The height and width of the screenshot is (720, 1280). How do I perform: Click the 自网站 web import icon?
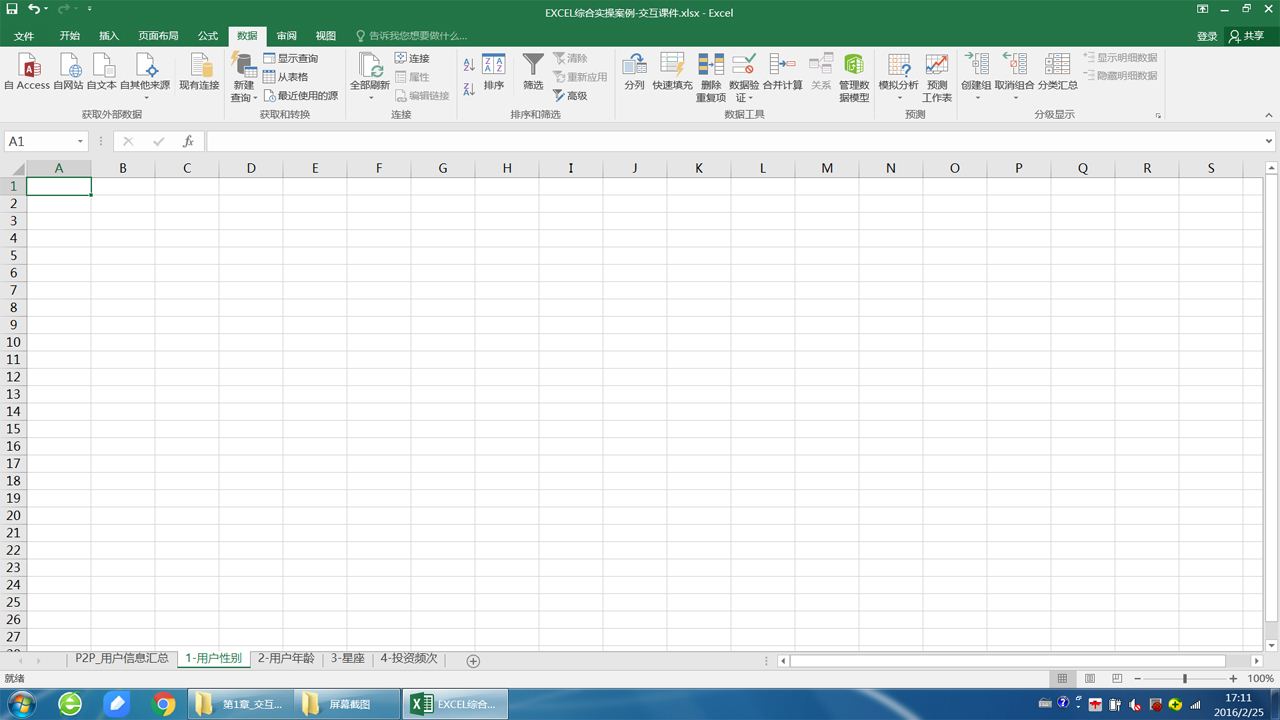tap(69, 72)
